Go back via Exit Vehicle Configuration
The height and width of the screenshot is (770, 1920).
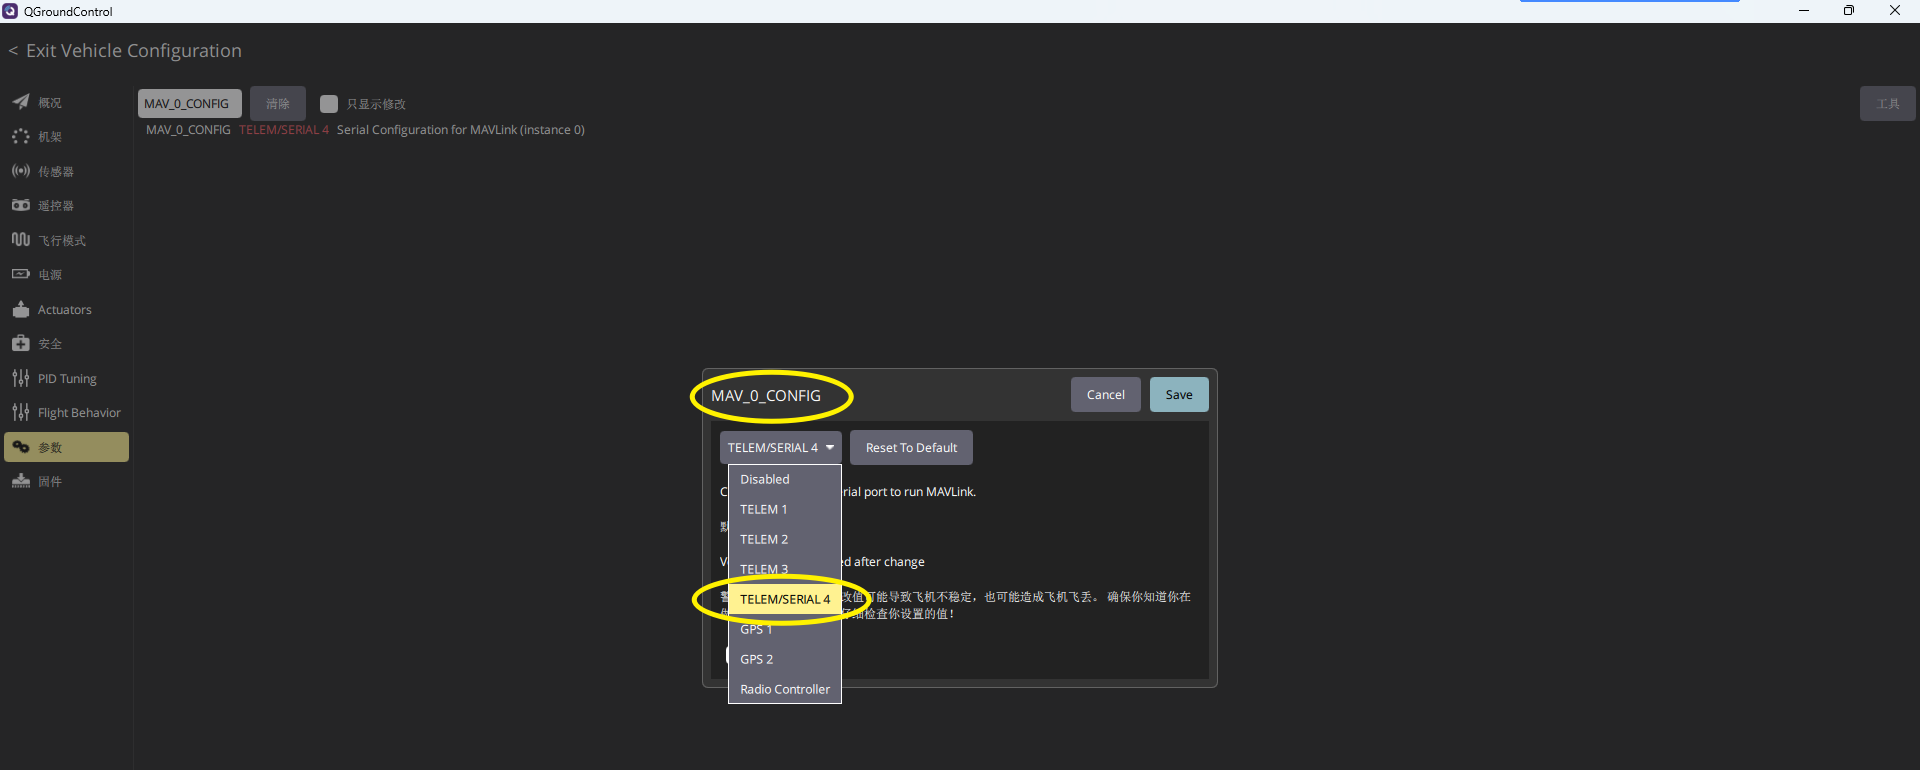pos(125,51)
